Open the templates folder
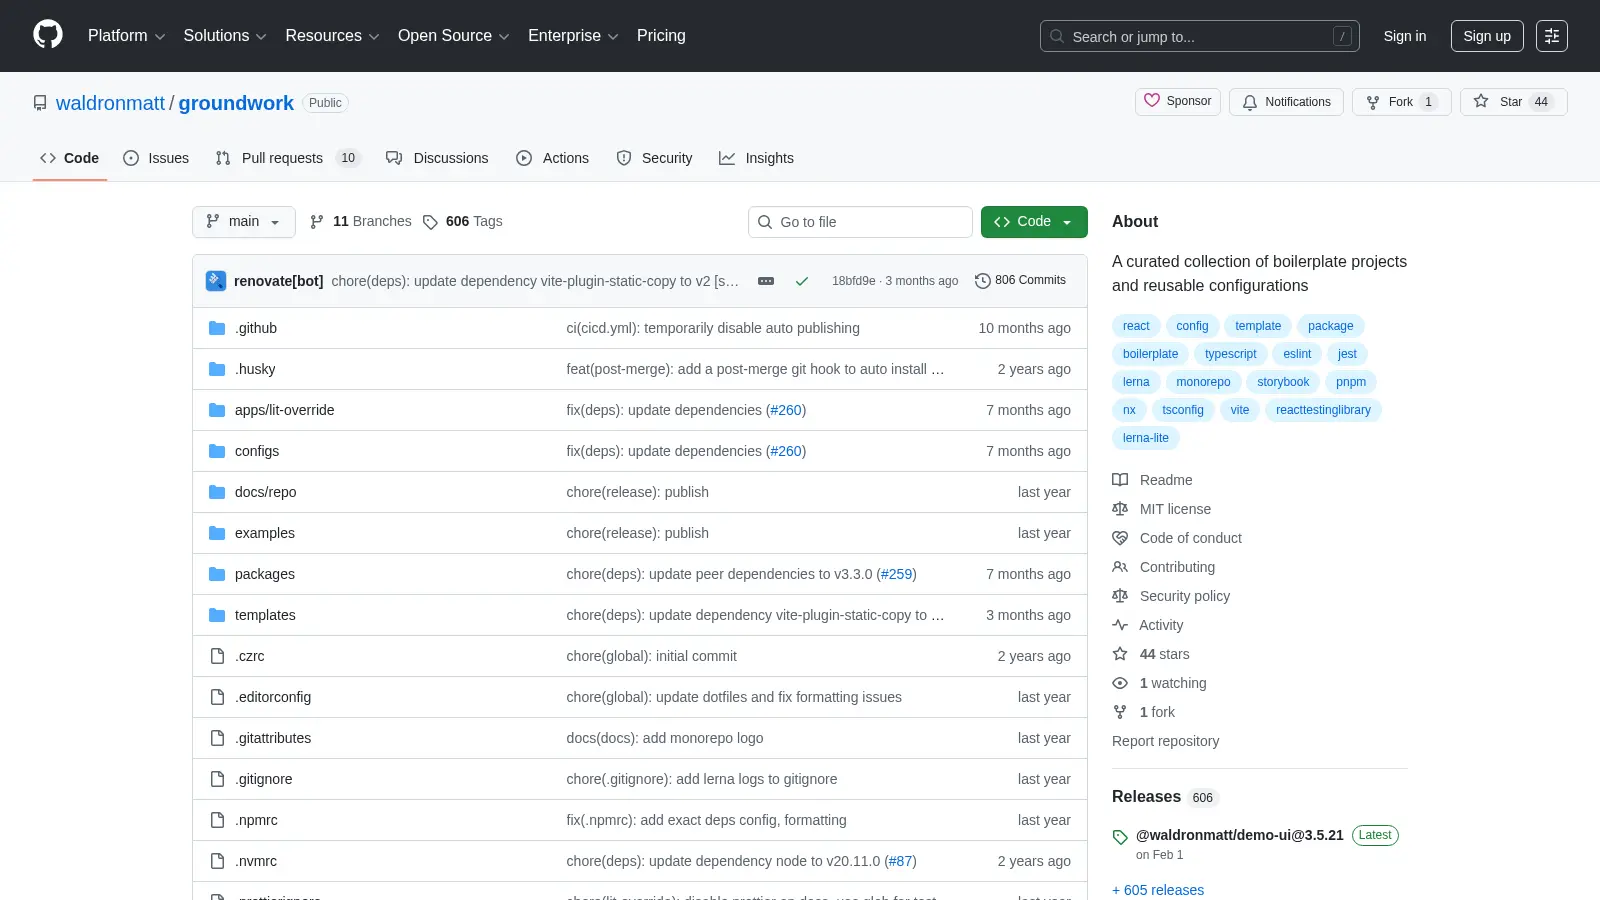Image resolution: width=1600 pixels, height=900 pixels. point(265,615)
